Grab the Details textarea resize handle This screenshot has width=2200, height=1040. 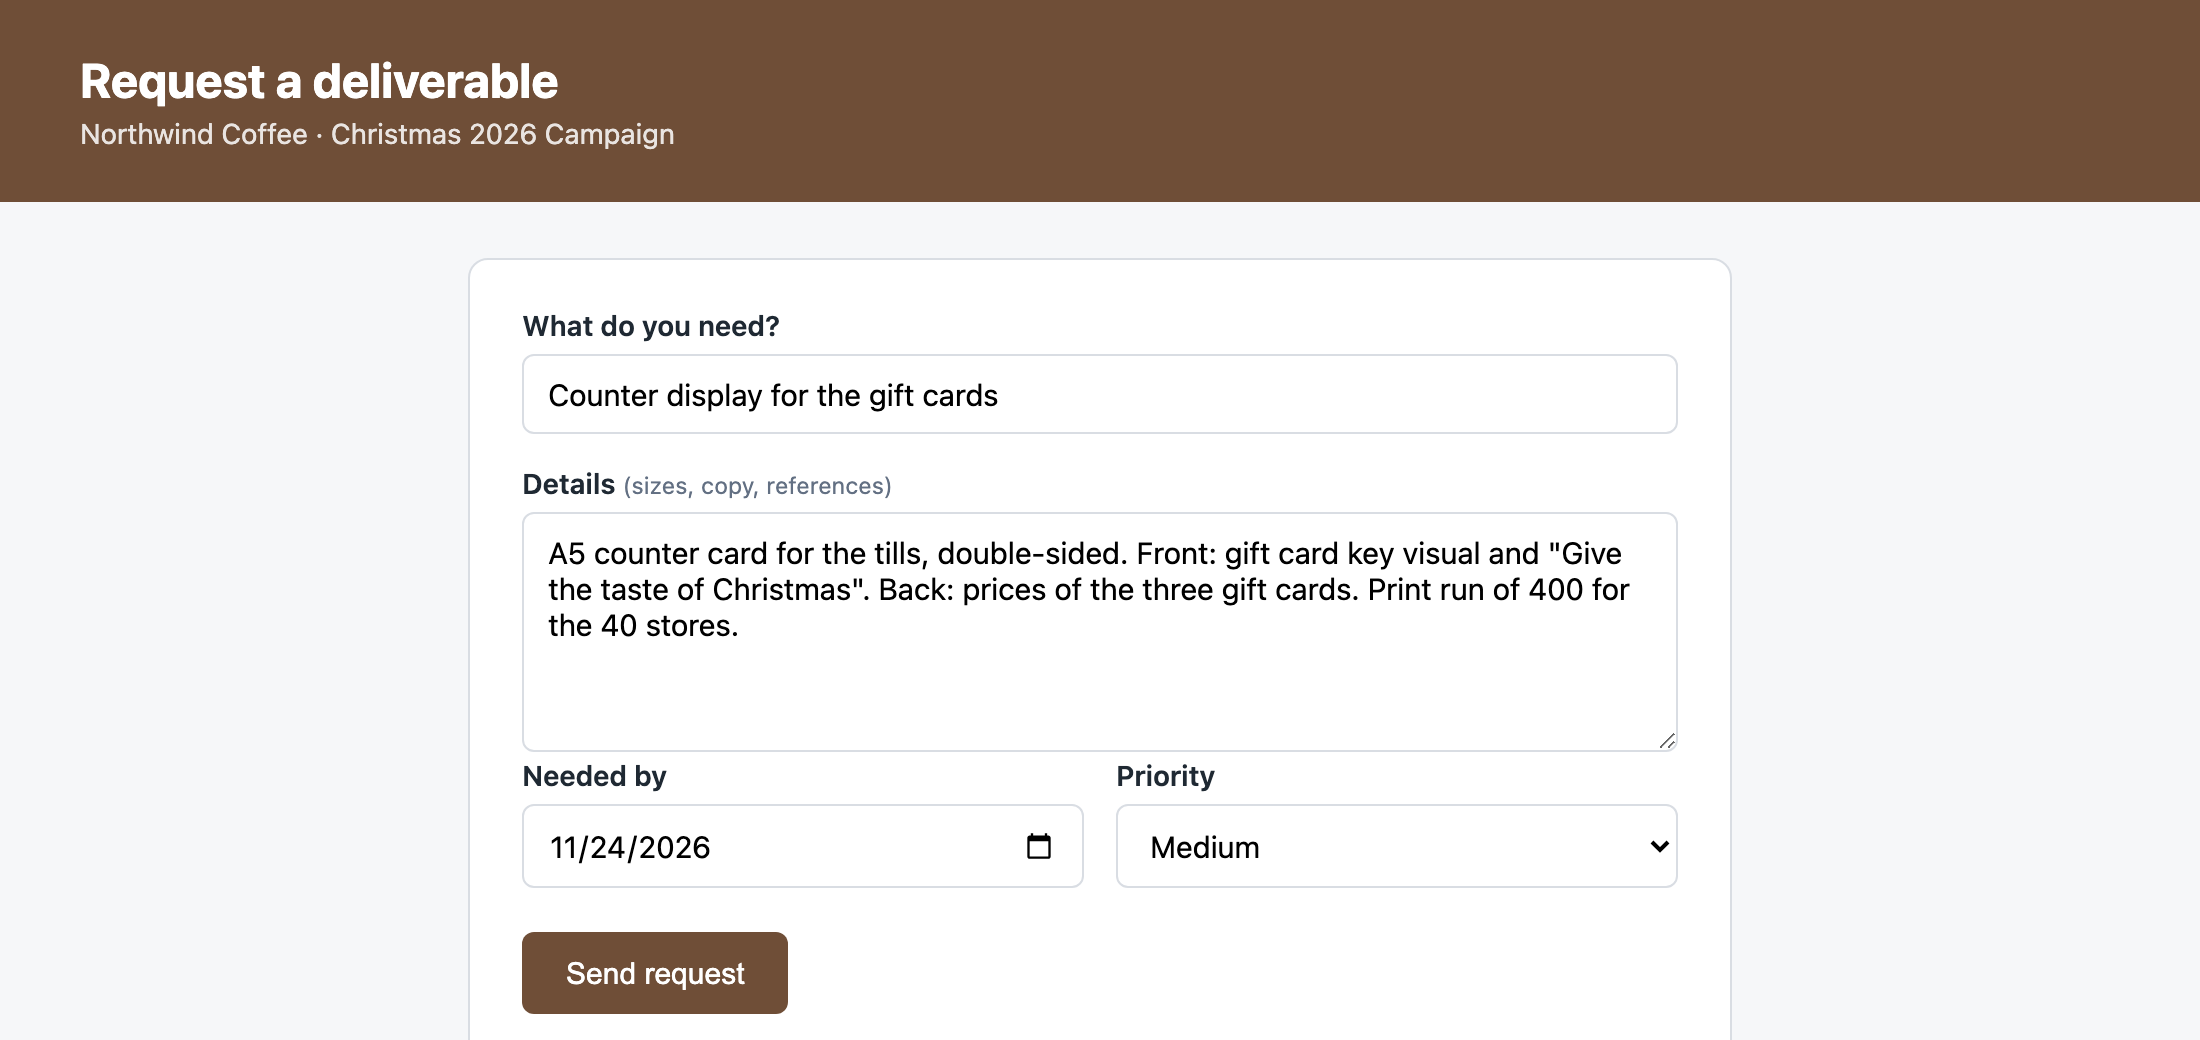click(x=1667, y=741)
